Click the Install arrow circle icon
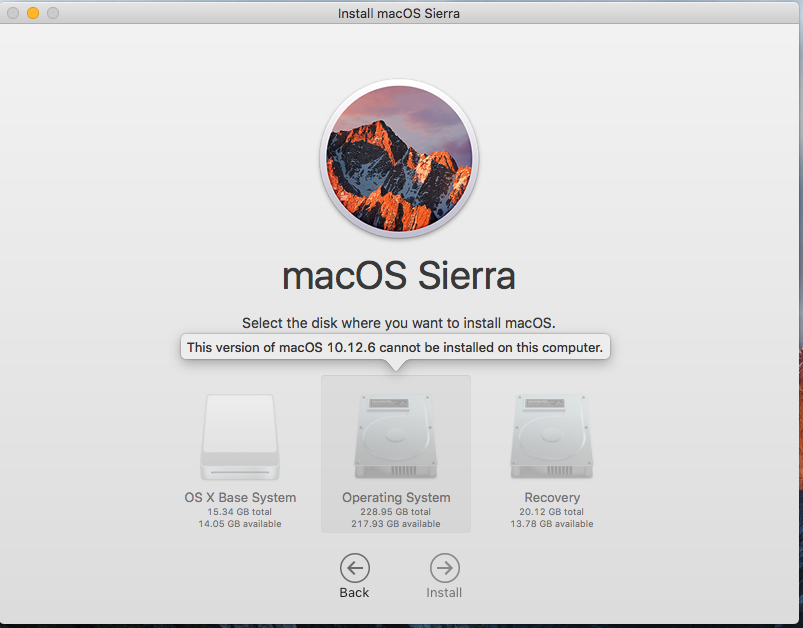This screenshot has height=628, width=803. point(444,568)
